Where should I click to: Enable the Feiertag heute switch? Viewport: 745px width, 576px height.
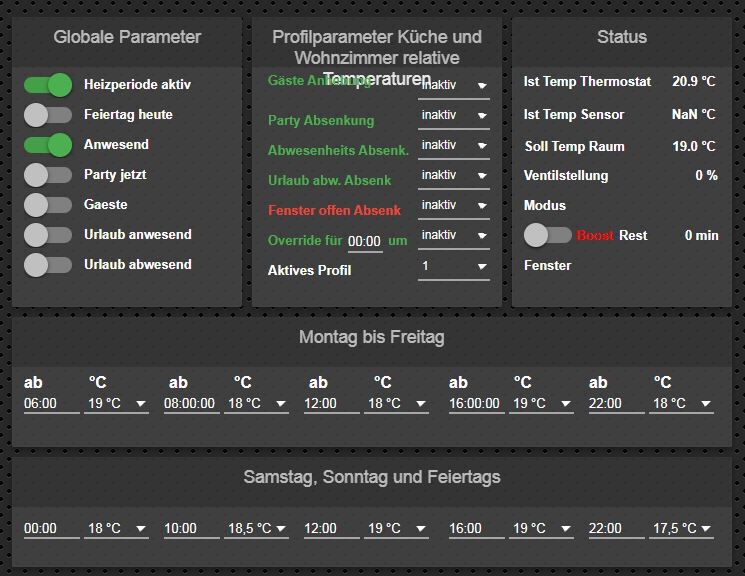pyautogui.click(x=48, y=115)
